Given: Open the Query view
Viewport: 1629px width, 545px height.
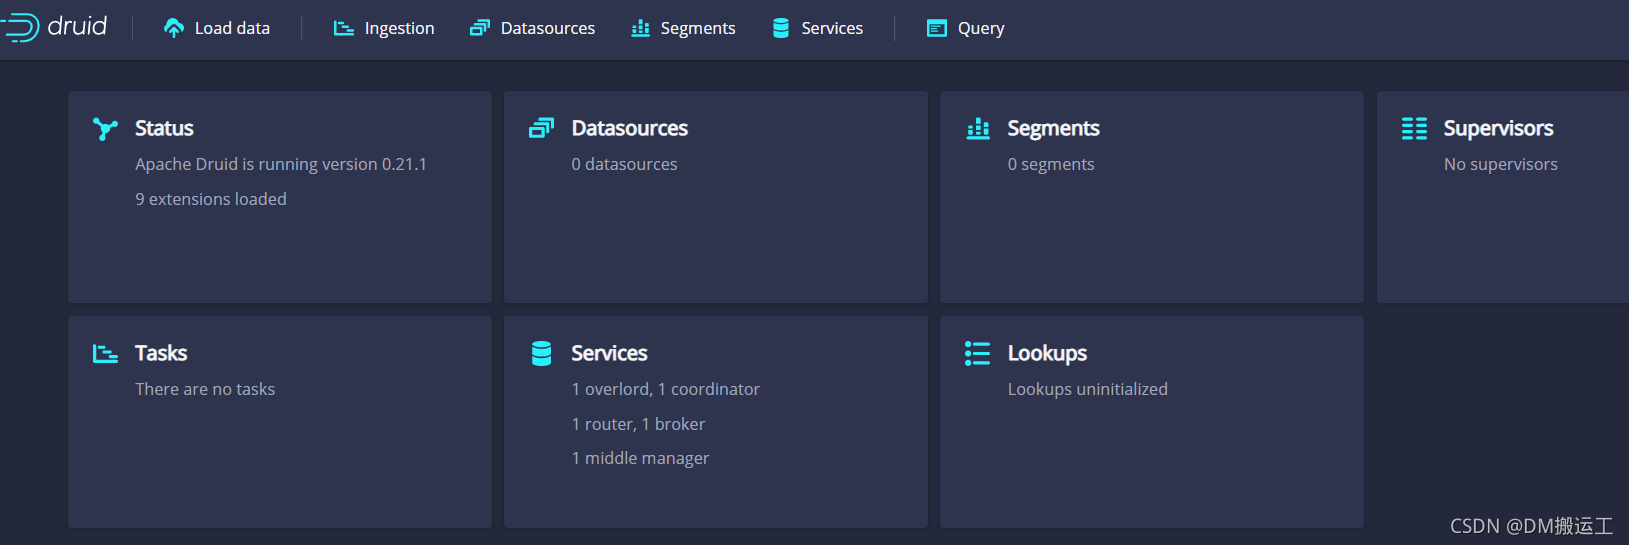Looking at the screenshot, I should (x=966, y=28).
